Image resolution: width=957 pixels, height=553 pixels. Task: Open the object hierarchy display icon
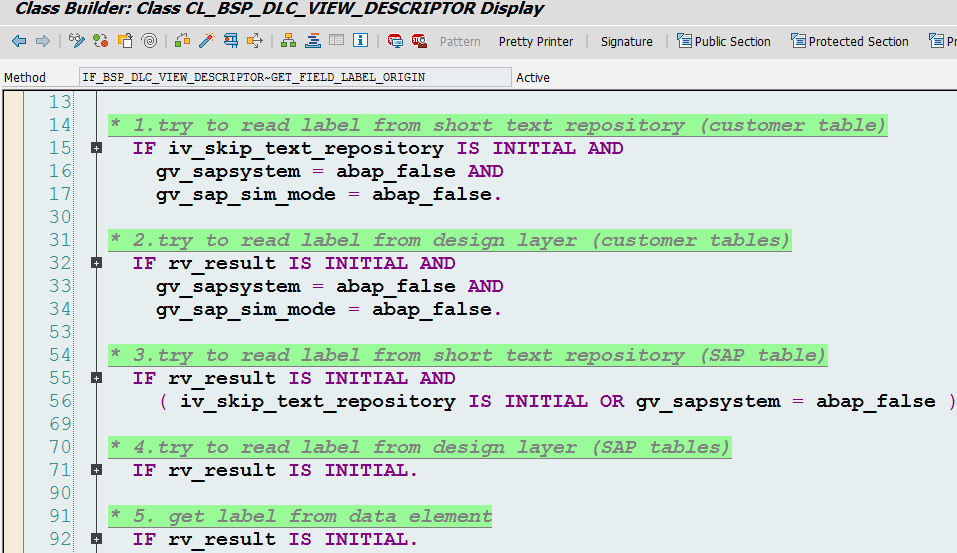tap(288, 41)
